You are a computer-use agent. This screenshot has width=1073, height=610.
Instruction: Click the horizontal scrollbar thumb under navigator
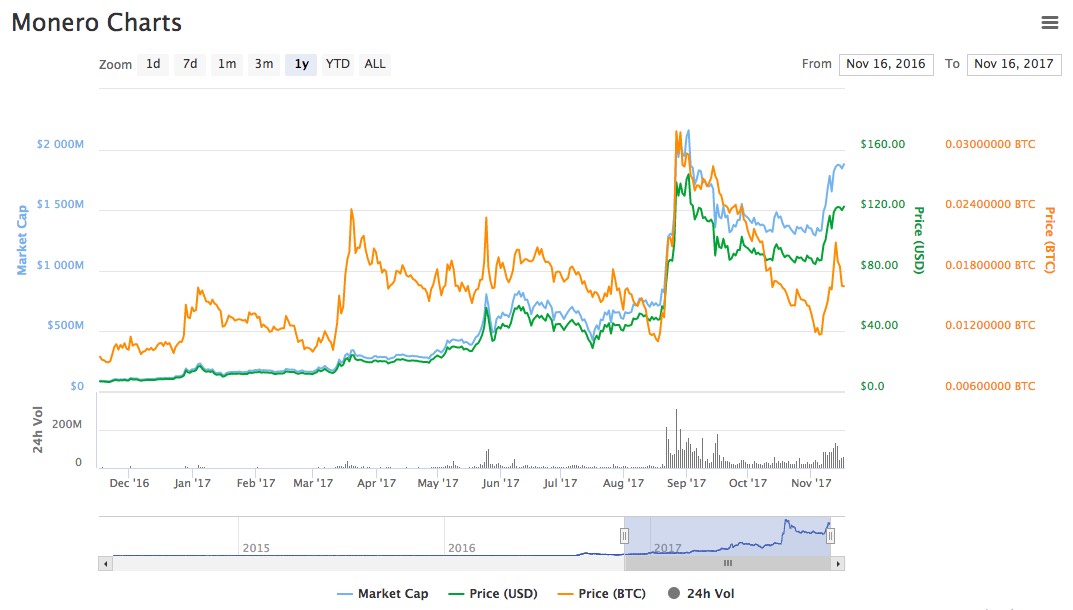(x=727, y=564)
